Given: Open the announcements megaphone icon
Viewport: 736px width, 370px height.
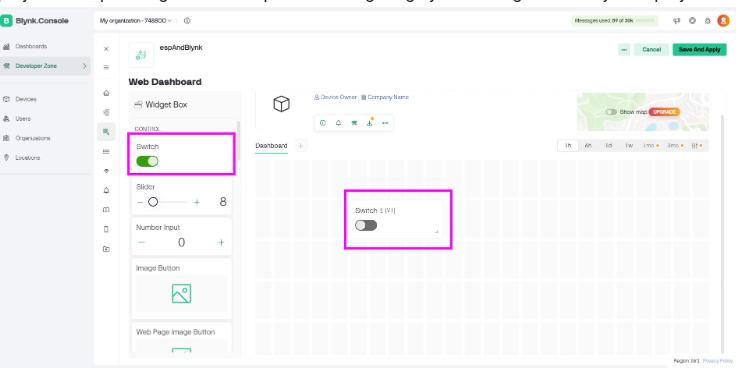Looking at the screenshot, I should pos(676,21).
